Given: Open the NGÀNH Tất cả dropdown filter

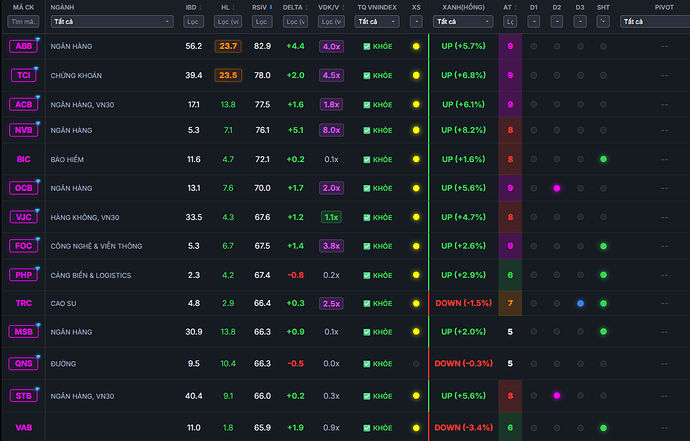Looking at the screenshot, I should click(112, 22).
